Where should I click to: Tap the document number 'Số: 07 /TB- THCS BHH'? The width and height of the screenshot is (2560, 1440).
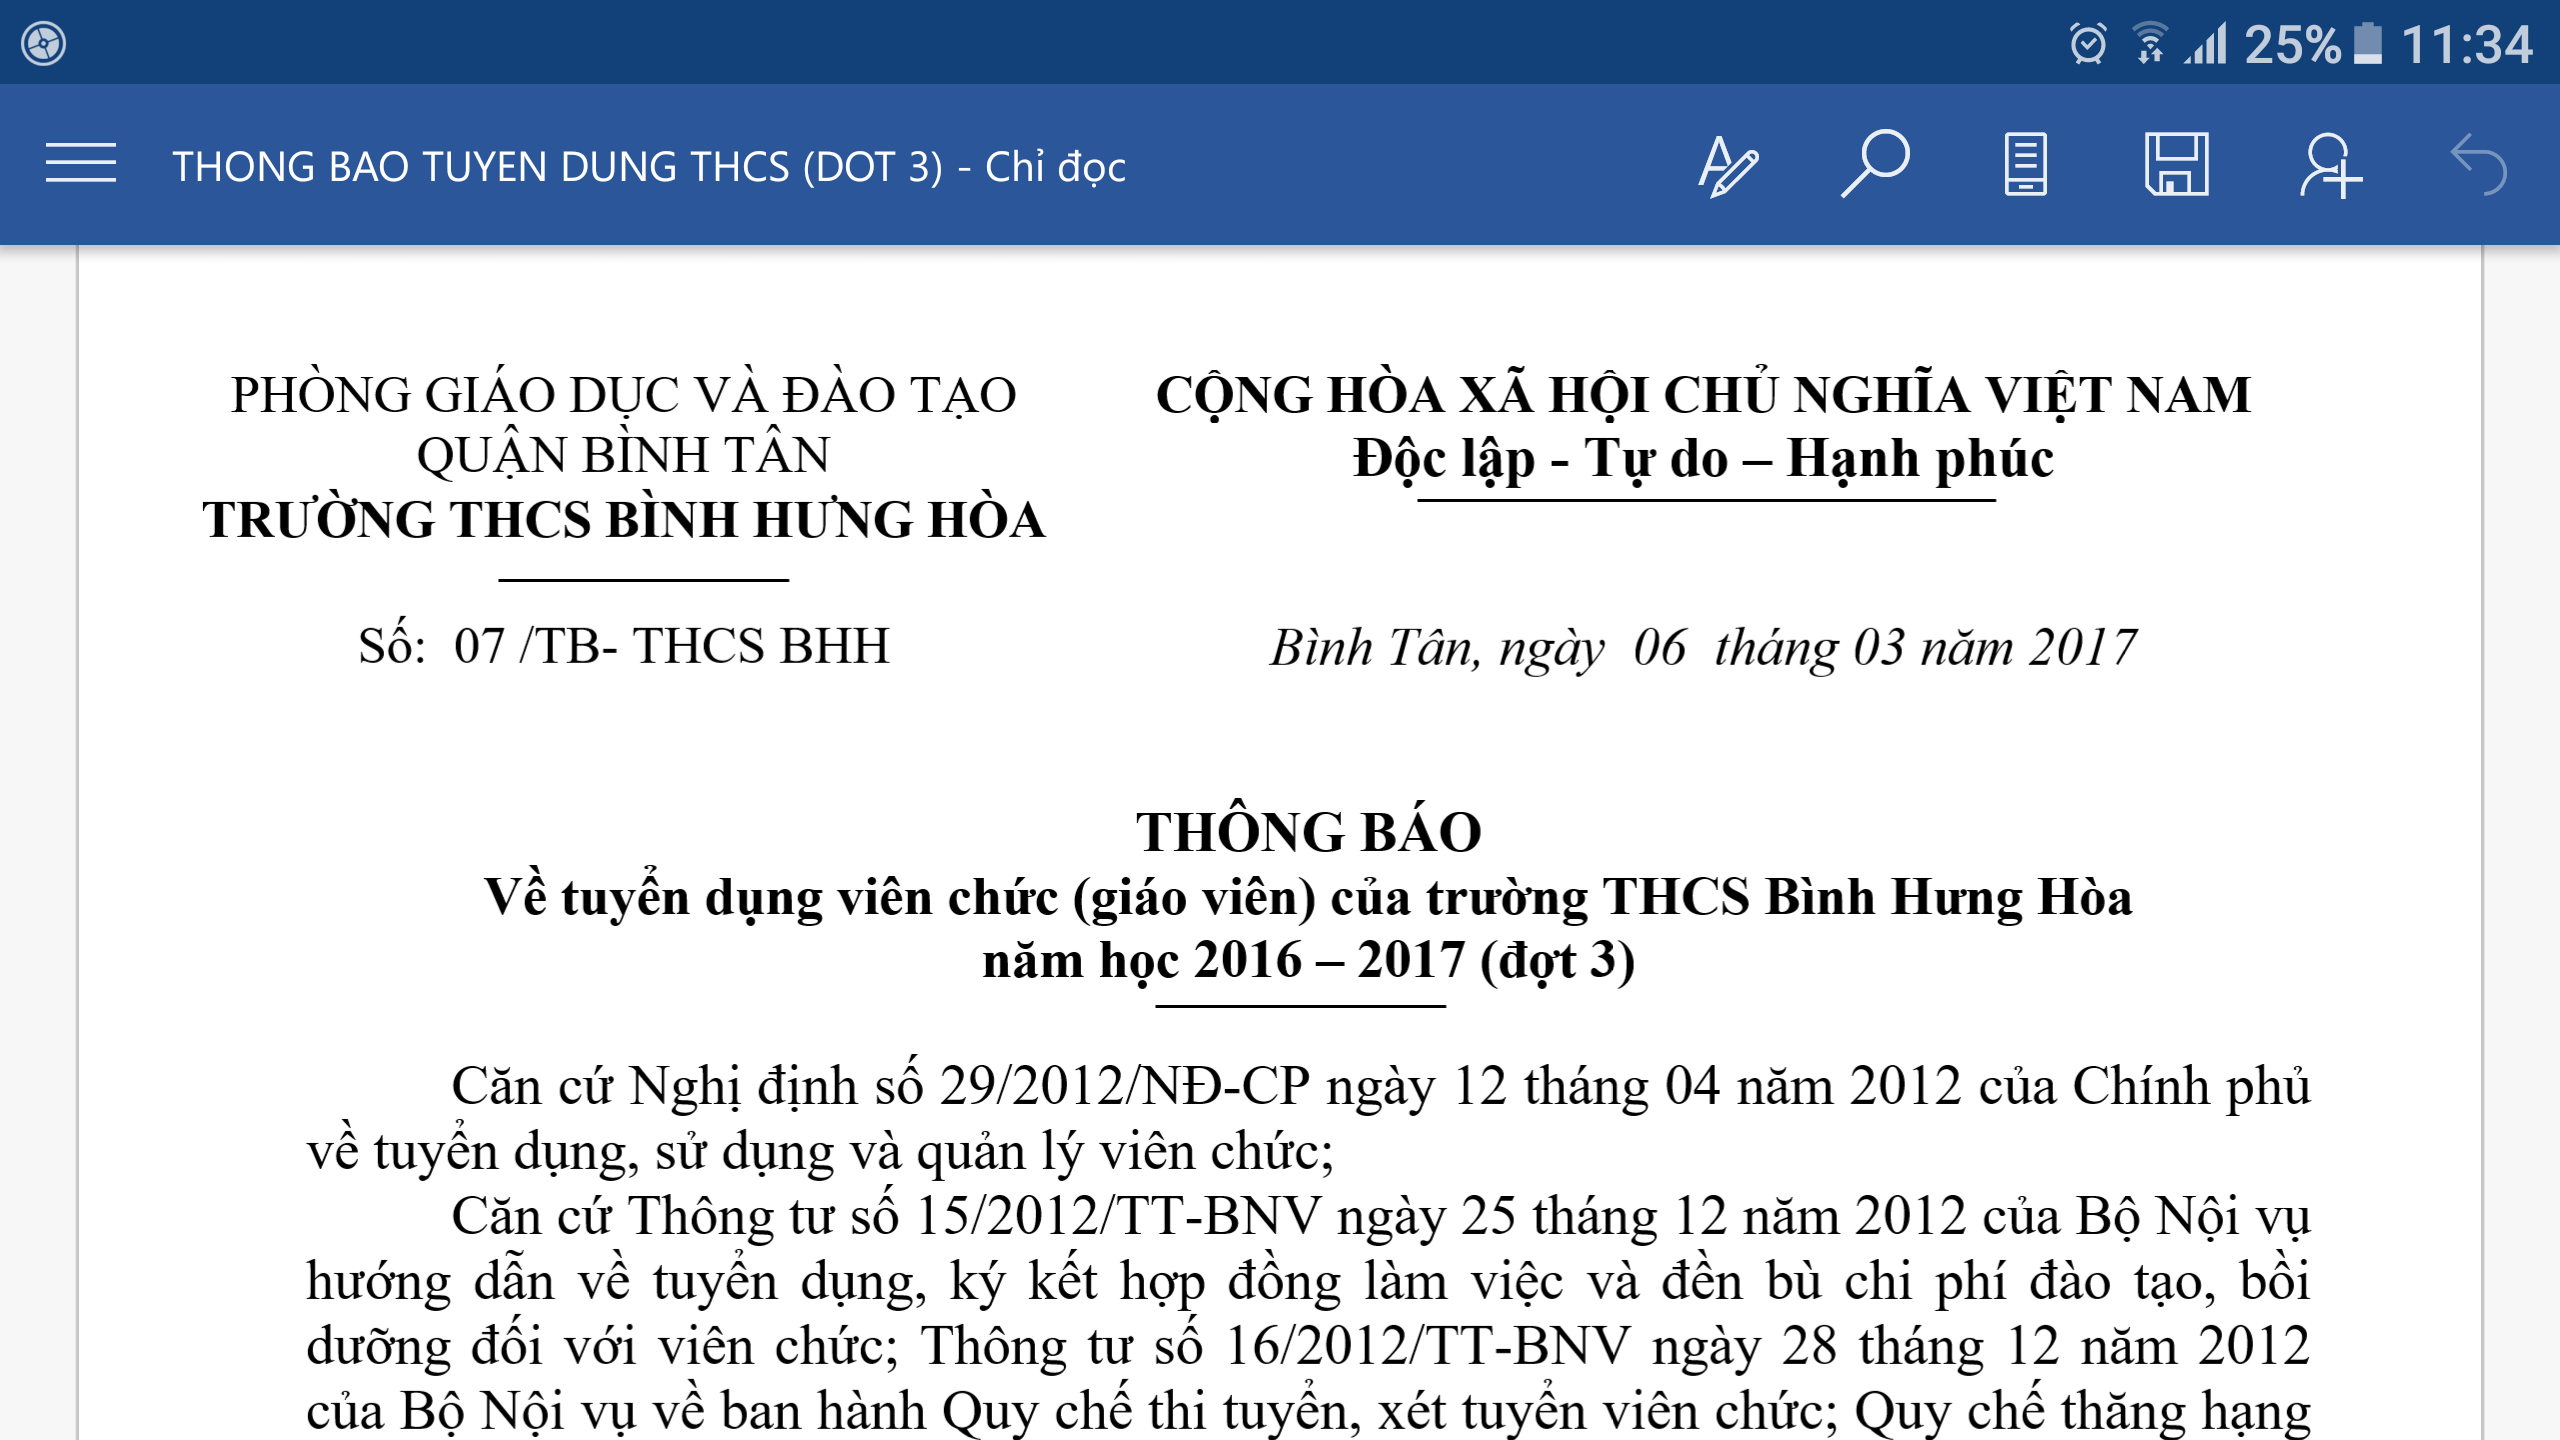(x=624, y=646)
